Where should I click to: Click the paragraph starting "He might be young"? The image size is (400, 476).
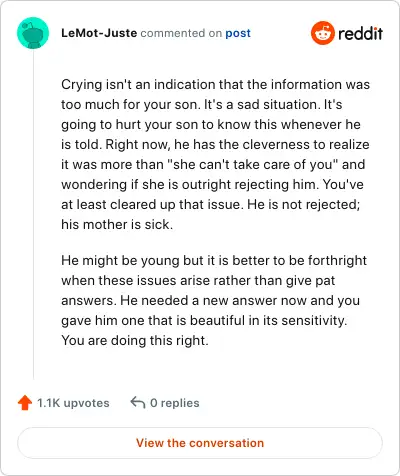[x=214, y=300]
